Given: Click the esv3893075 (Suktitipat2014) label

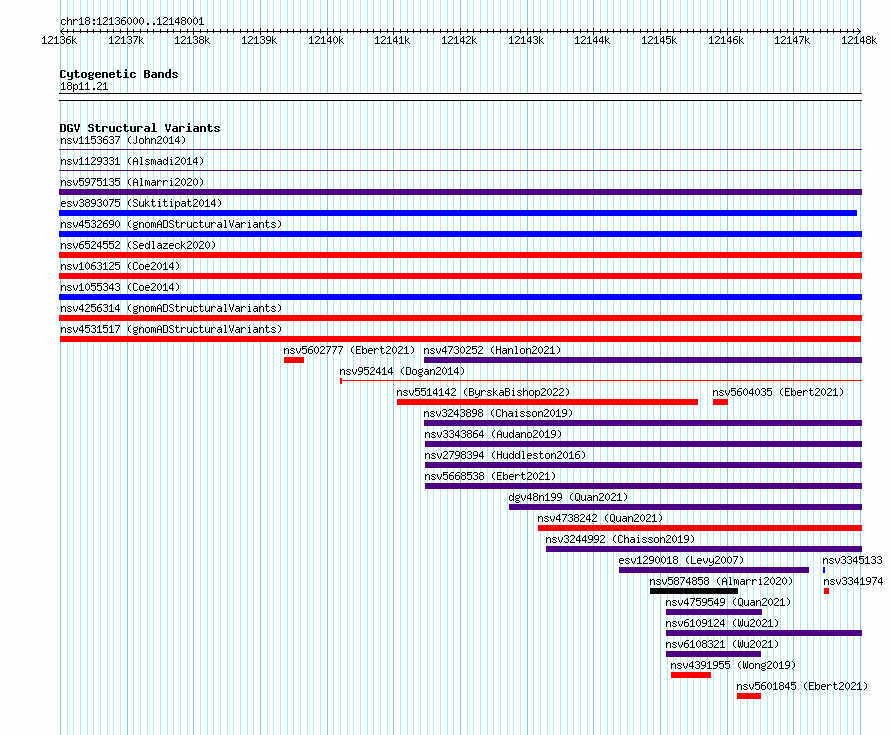Looking at the screenshot, I should [x=141, y=203].
